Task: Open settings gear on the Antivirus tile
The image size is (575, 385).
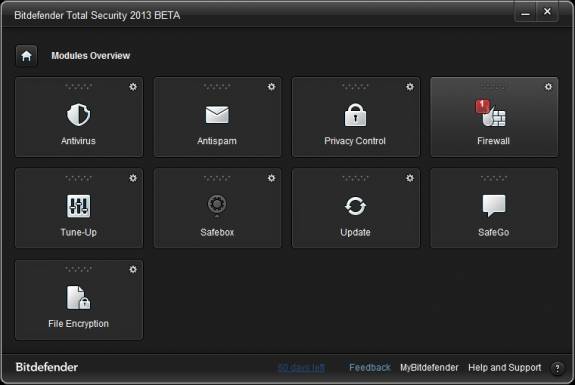Action: pos(133,87)
